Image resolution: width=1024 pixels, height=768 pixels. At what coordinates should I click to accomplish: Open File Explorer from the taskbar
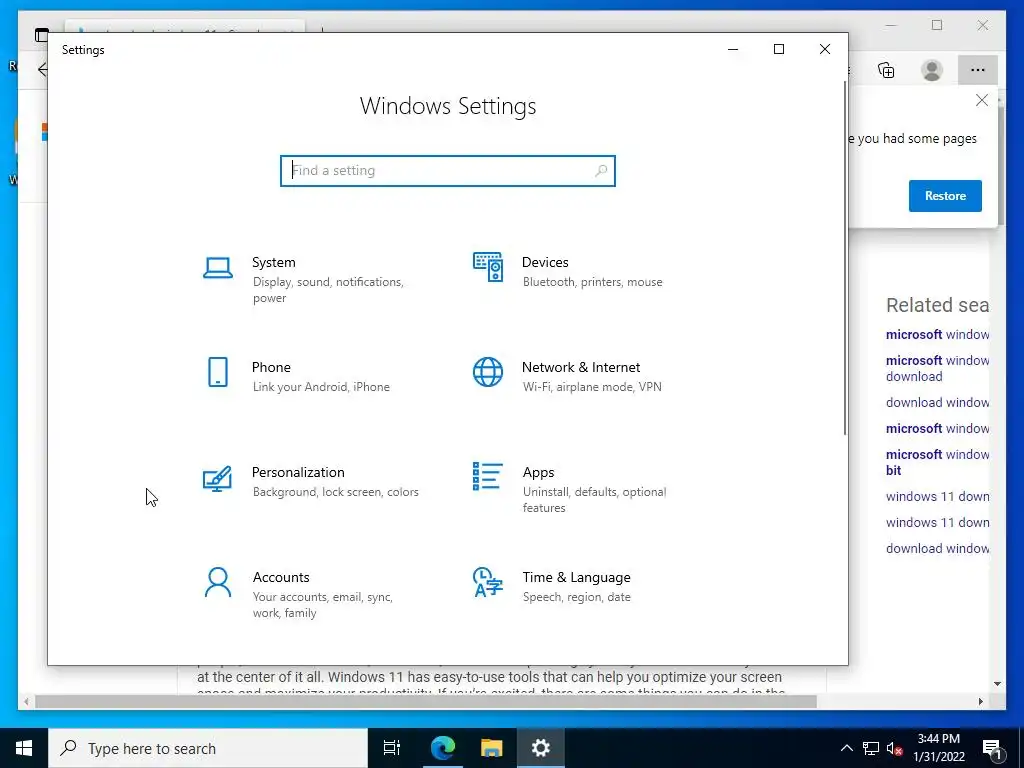[x=492, y=748]
